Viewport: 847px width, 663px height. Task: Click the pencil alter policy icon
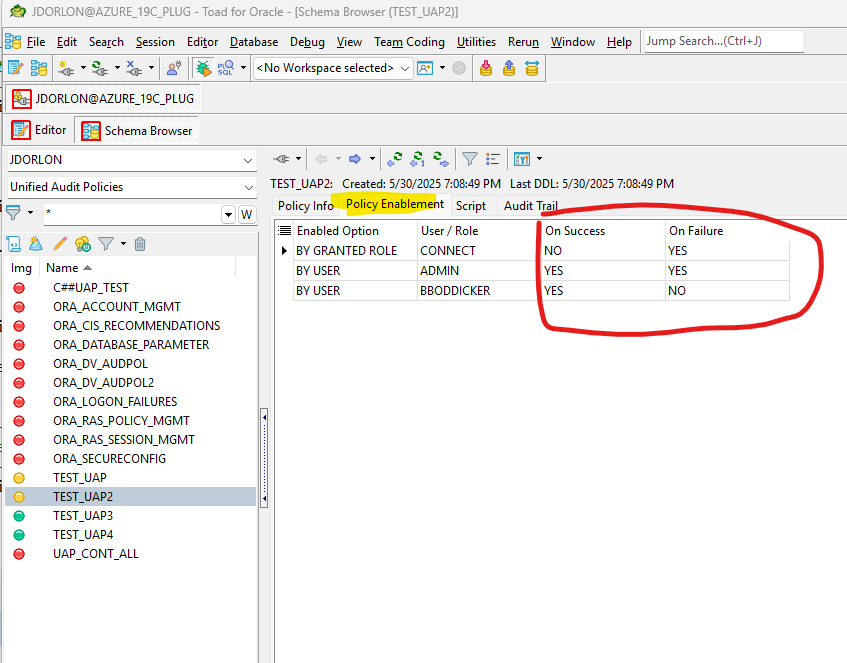point(59,244)
